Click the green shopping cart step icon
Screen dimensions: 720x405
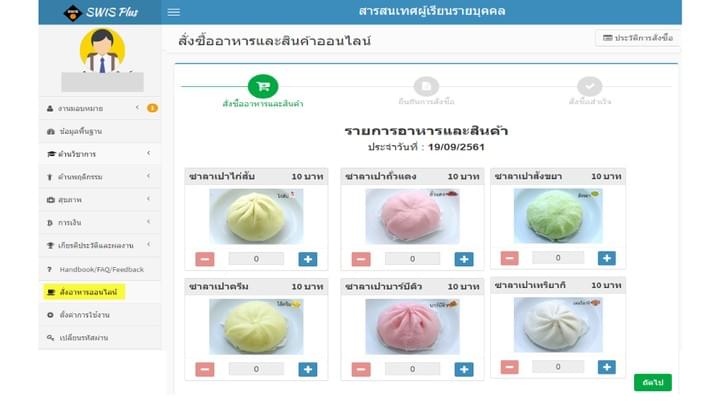click(263, 86)
